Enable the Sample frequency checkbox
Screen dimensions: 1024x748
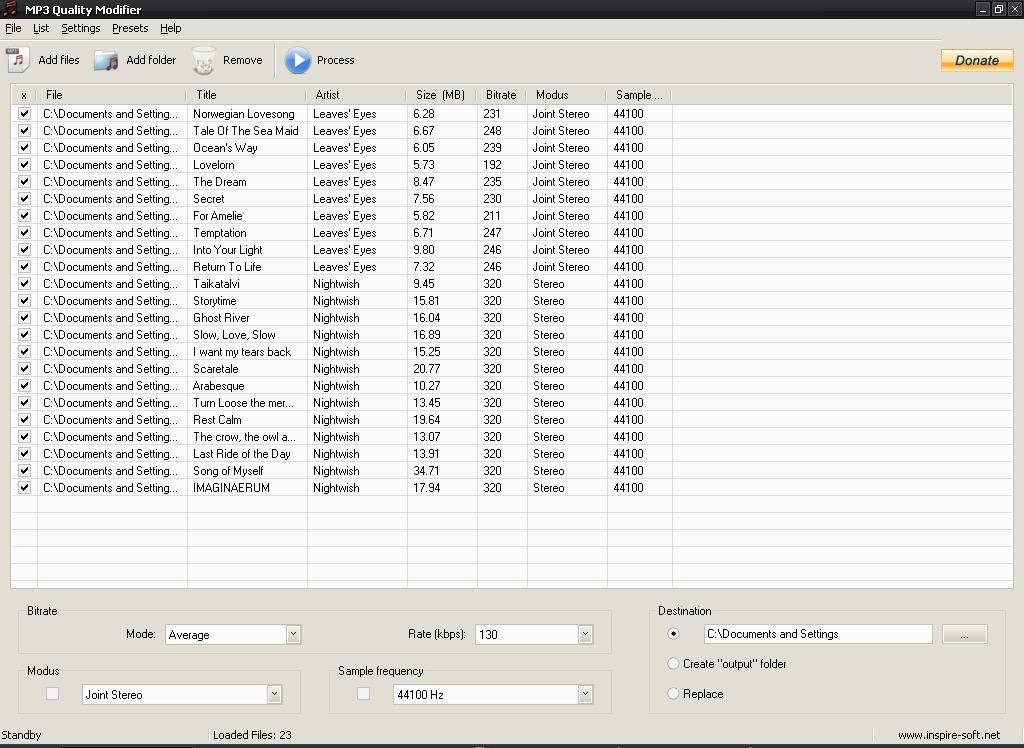363,693
